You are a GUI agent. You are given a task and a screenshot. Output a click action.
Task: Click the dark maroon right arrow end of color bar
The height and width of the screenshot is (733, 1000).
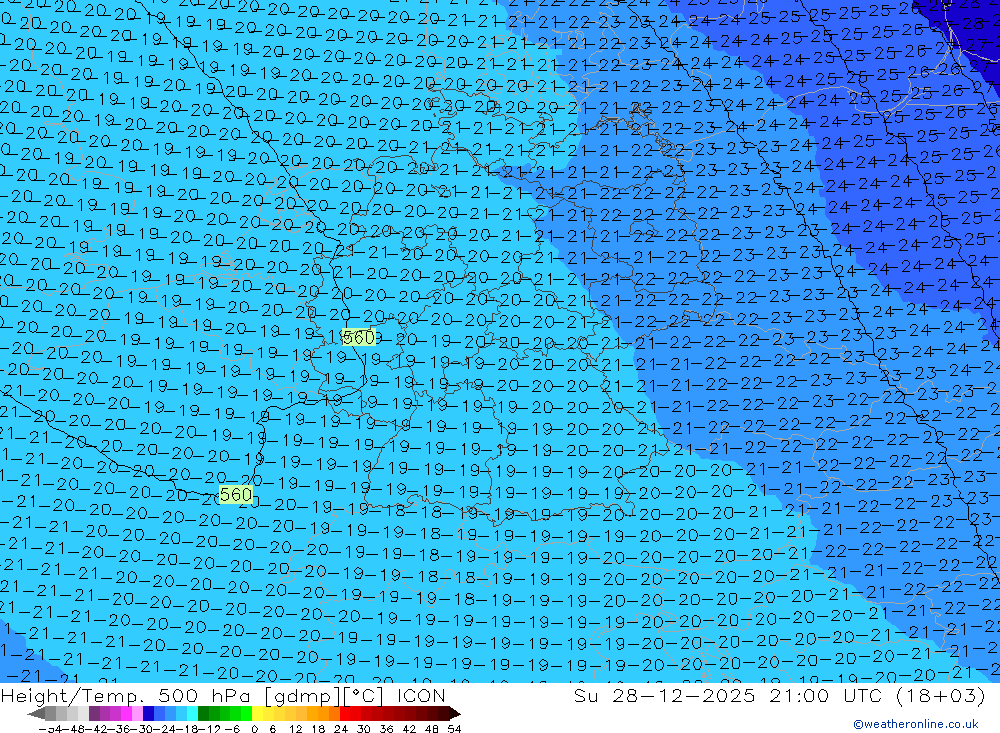(x=455, y=713)
